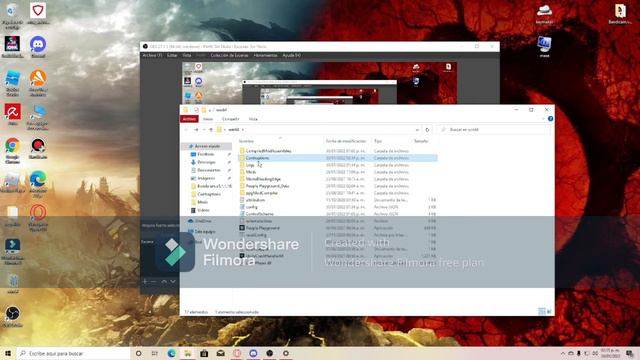640x360 pixels.
Task: Open the Discord desktop shortcut
Action: pyautogui.click(x=38, y=46)
